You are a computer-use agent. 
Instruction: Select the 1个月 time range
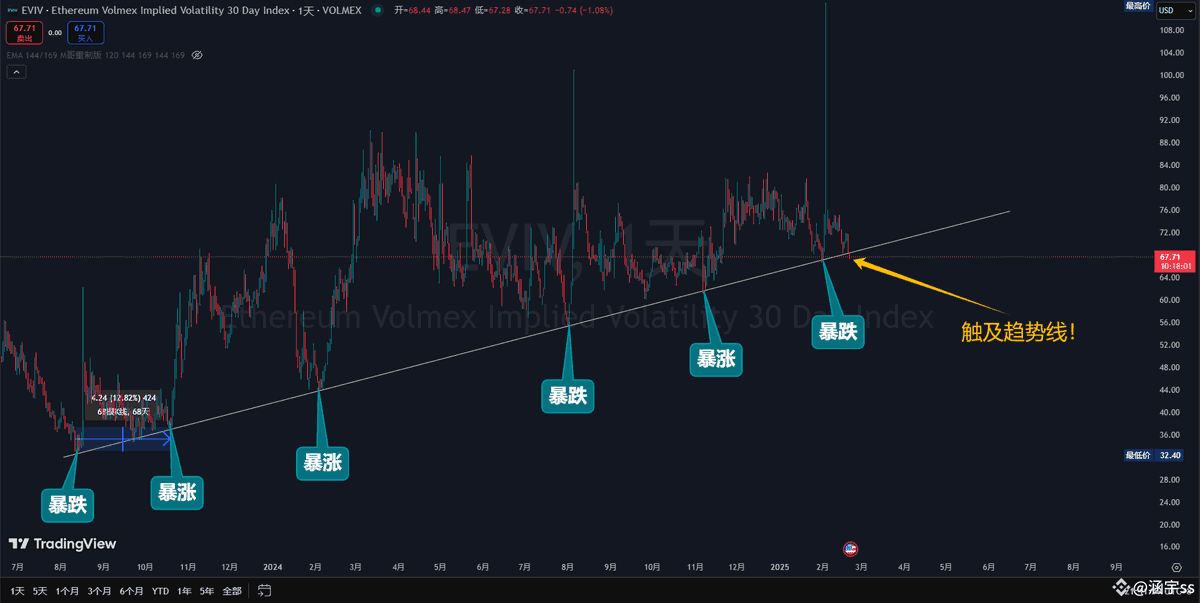pyautogui.click(x=67, y=591)
